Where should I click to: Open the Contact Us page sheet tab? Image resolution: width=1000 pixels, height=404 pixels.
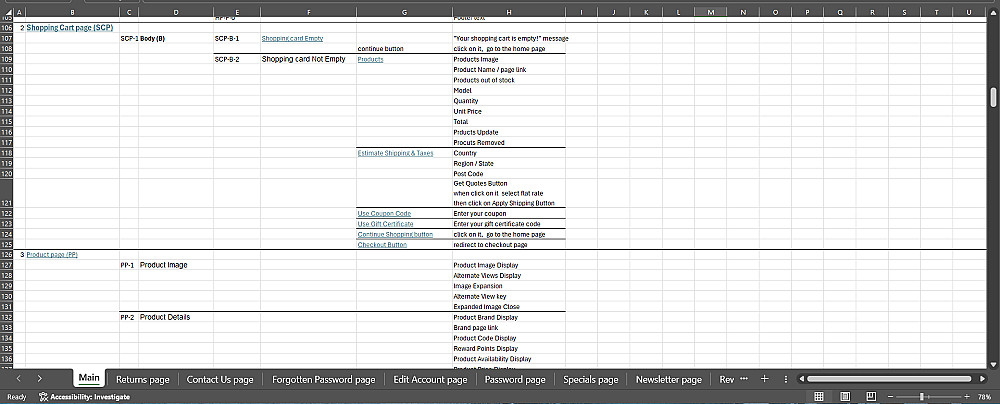point(220,379)
